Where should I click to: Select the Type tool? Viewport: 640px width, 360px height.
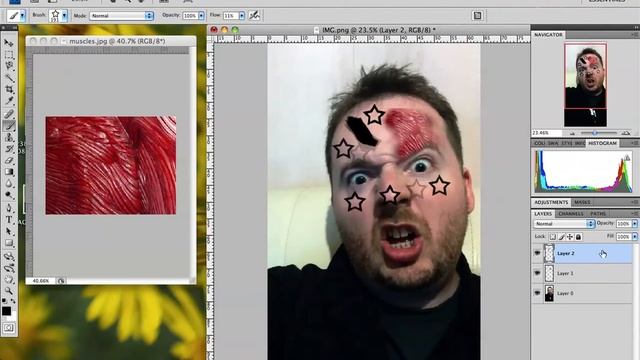click(9, 220)
